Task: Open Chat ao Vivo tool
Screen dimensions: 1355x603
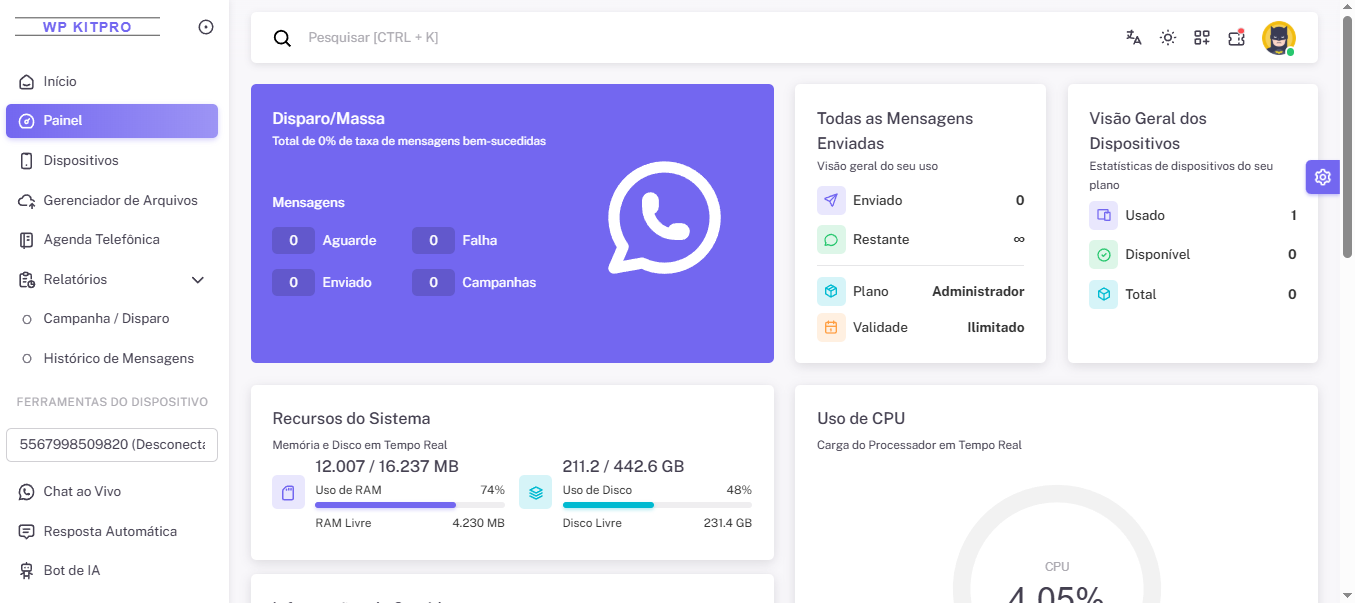Action: click(82, 492)
